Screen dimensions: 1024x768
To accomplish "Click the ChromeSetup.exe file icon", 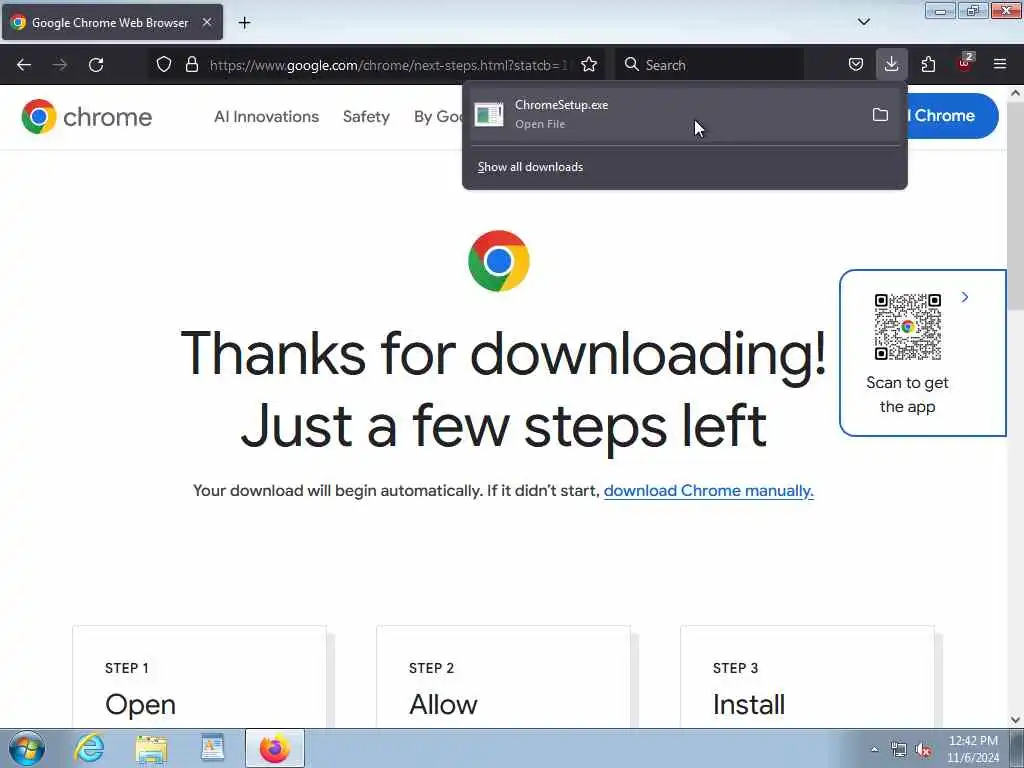I will tap(488, 115).
